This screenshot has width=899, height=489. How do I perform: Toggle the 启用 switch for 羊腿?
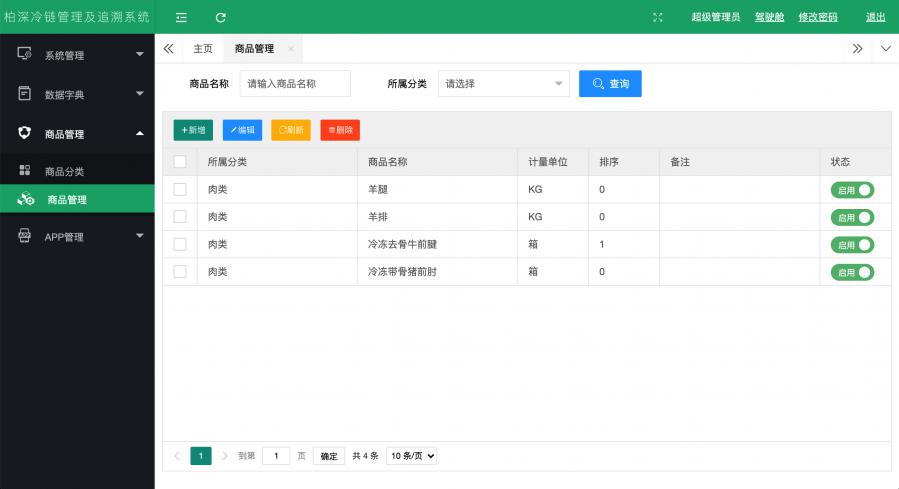point(851,189)
